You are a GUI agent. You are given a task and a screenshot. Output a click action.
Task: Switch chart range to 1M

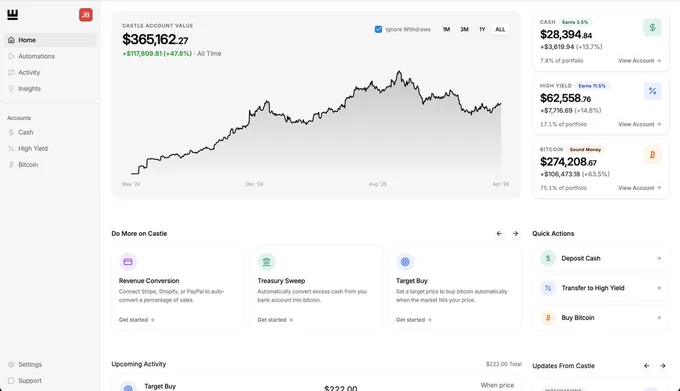point(446,29)
